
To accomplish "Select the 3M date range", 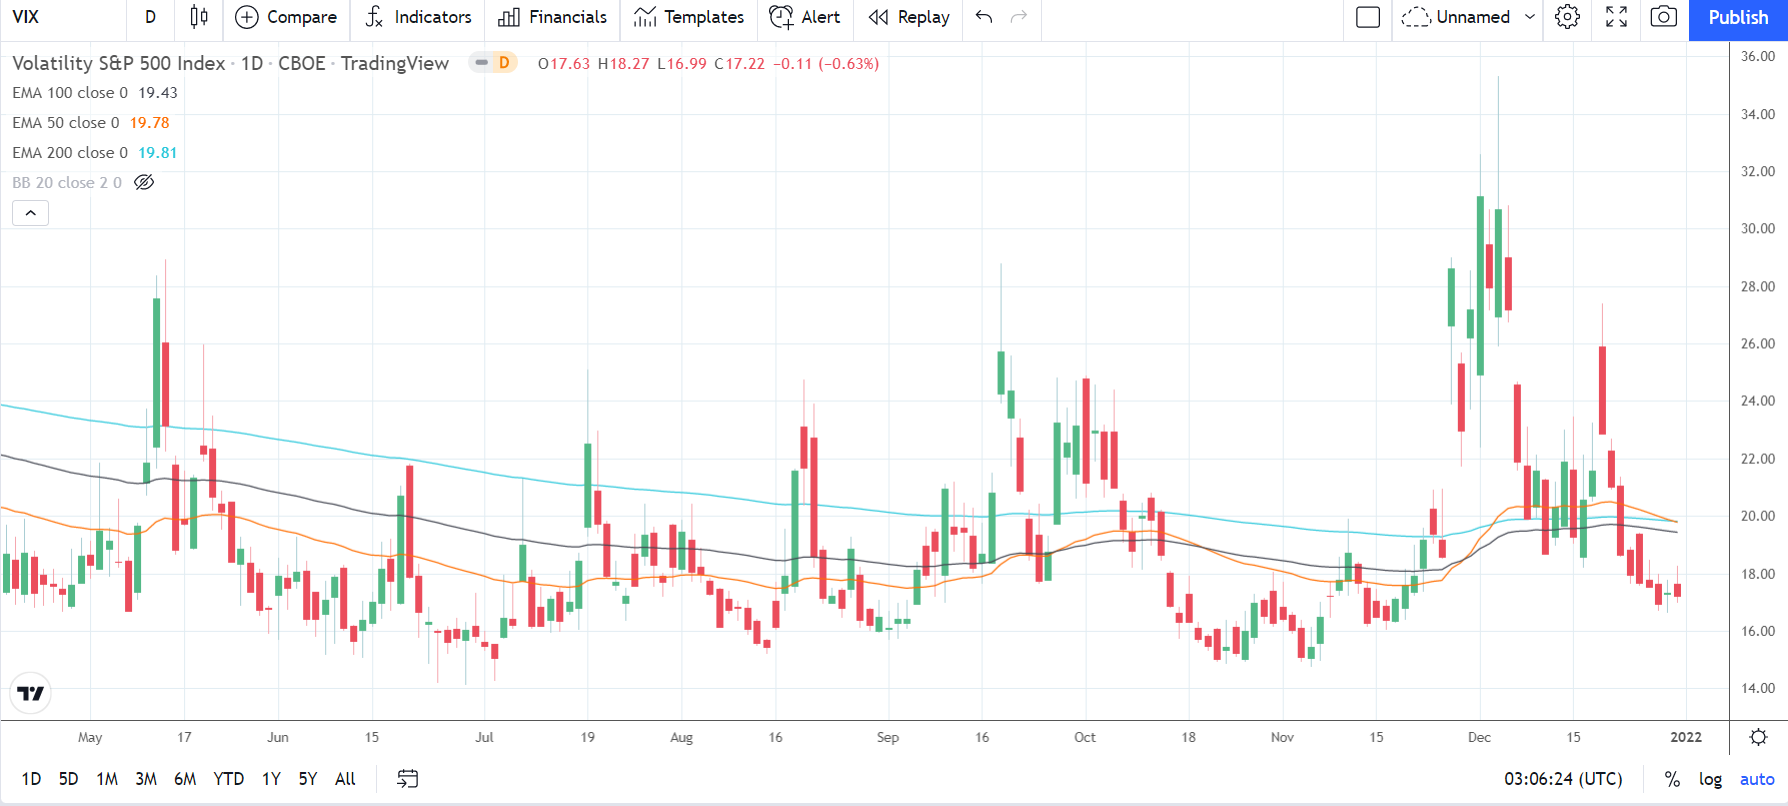I will click(146, 779).
